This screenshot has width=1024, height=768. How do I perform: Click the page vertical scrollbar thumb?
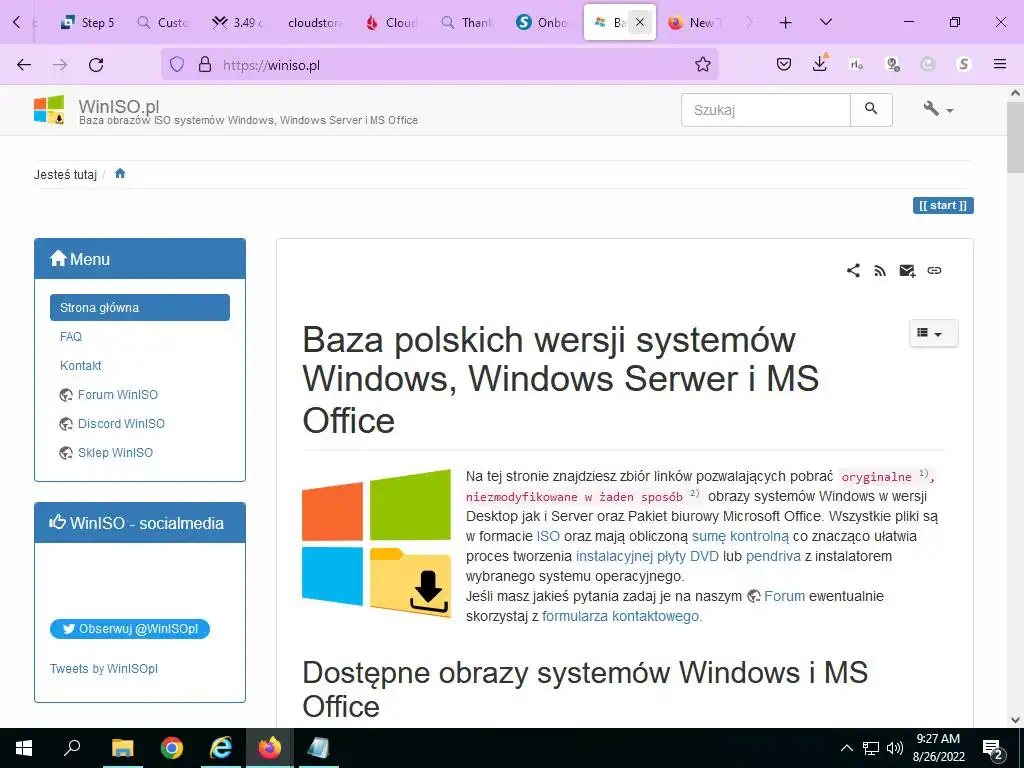click(1016, 137)
